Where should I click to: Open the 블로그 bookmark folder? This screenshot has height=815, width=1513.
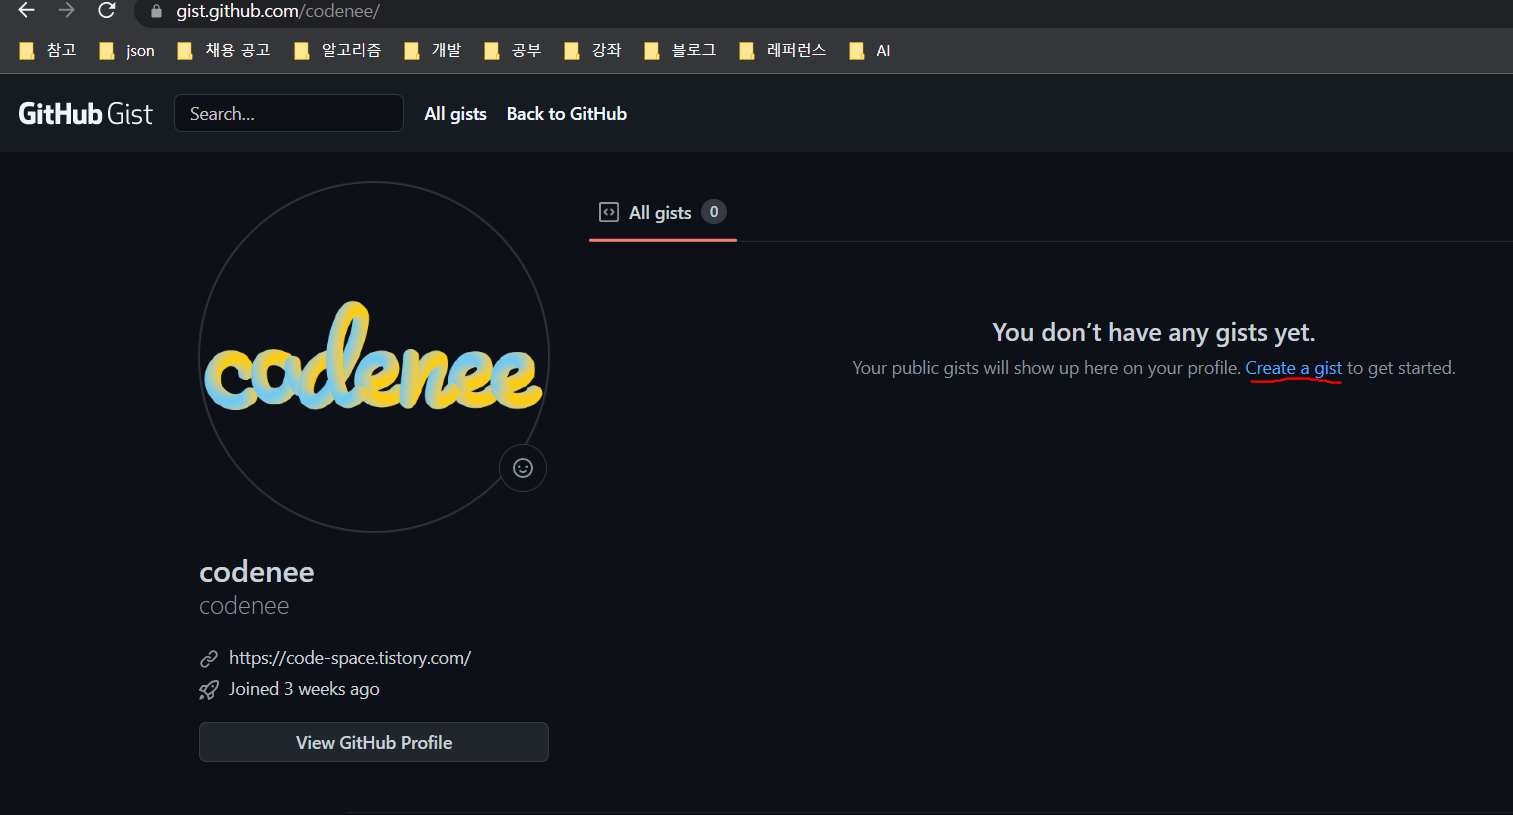pos(681,51)
